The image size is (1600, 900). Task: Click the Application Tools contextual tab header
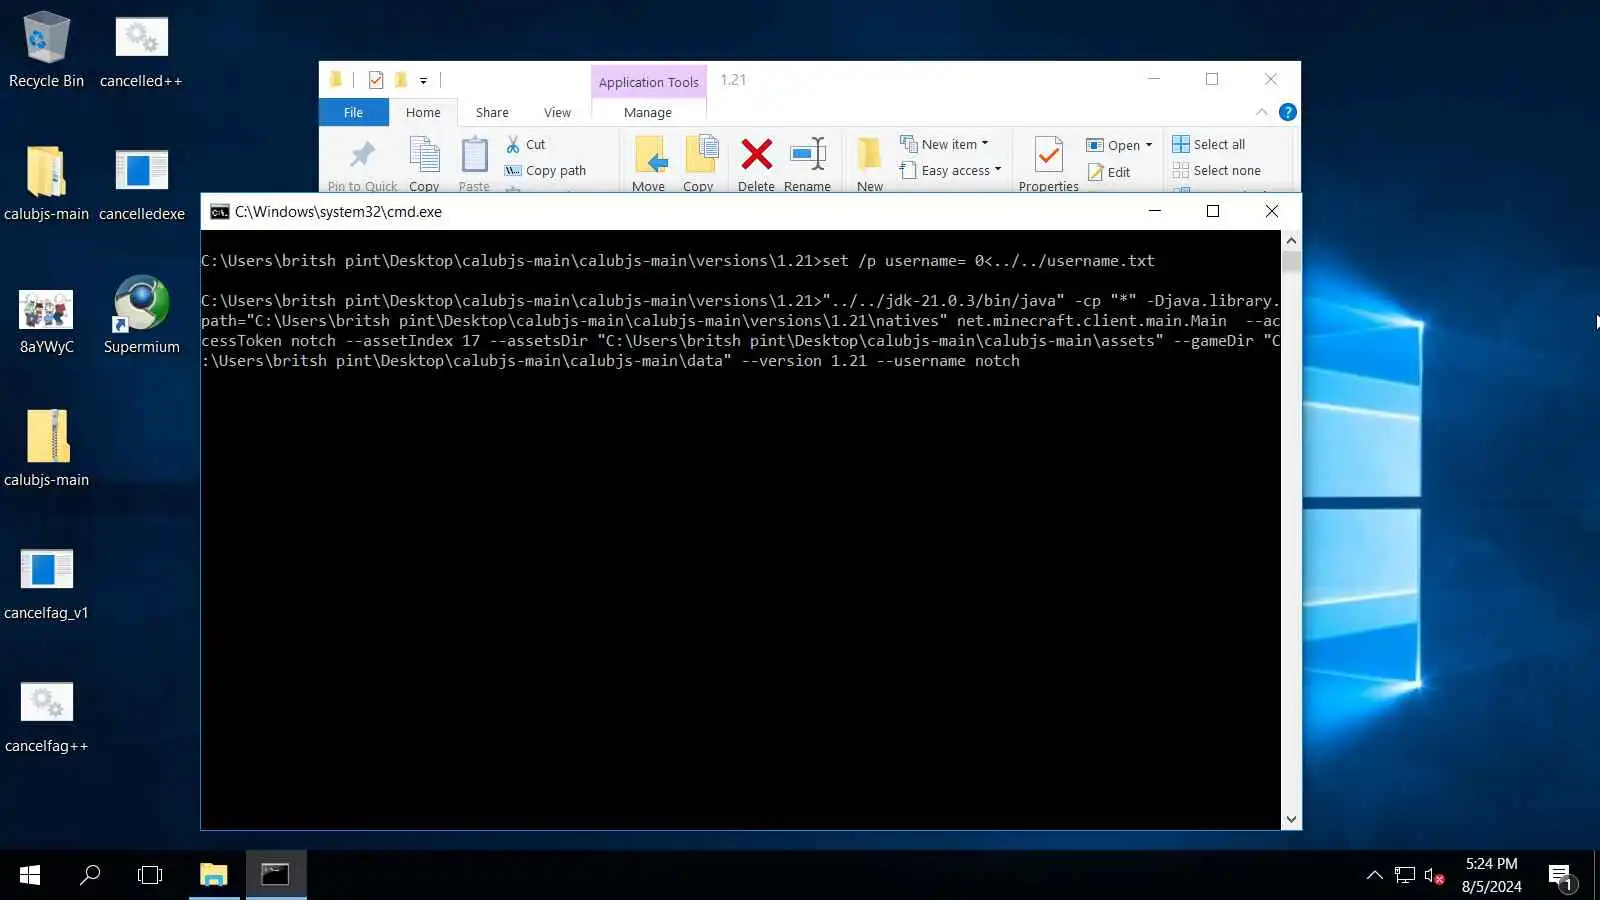tap(649, 82)
